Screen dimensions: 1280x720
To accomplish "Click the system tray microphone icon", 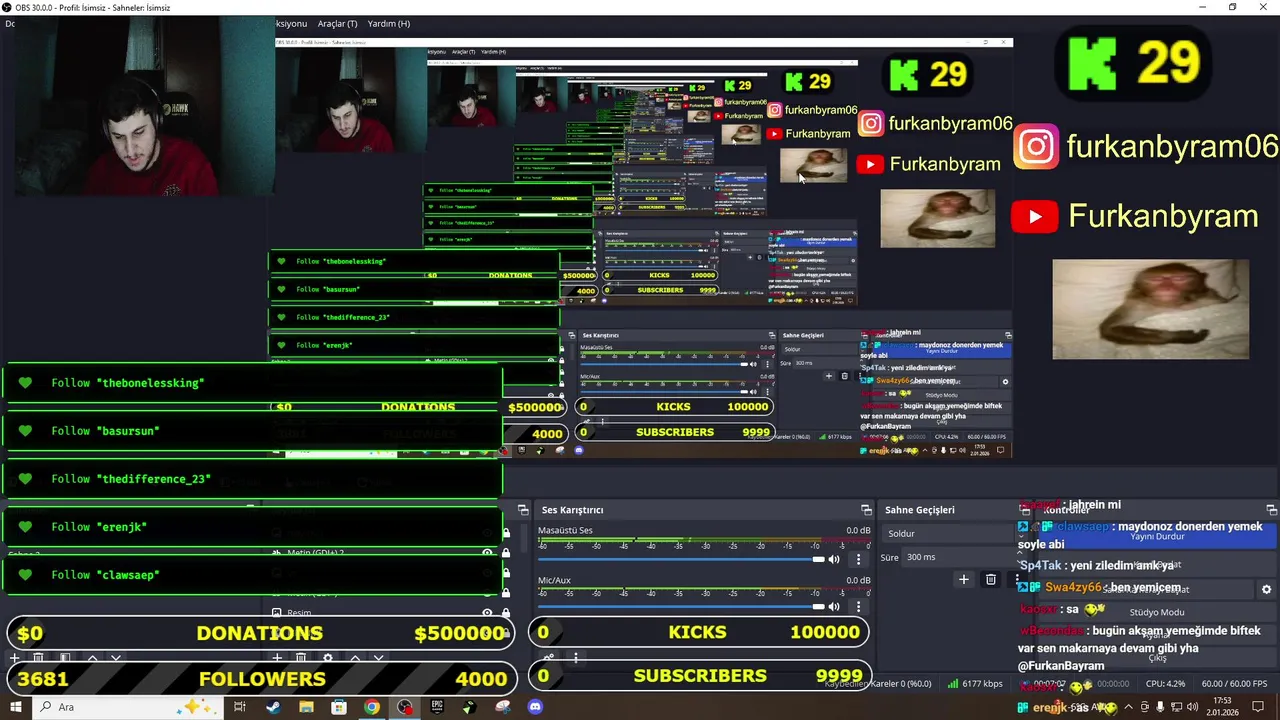I will pos(1160,707).
